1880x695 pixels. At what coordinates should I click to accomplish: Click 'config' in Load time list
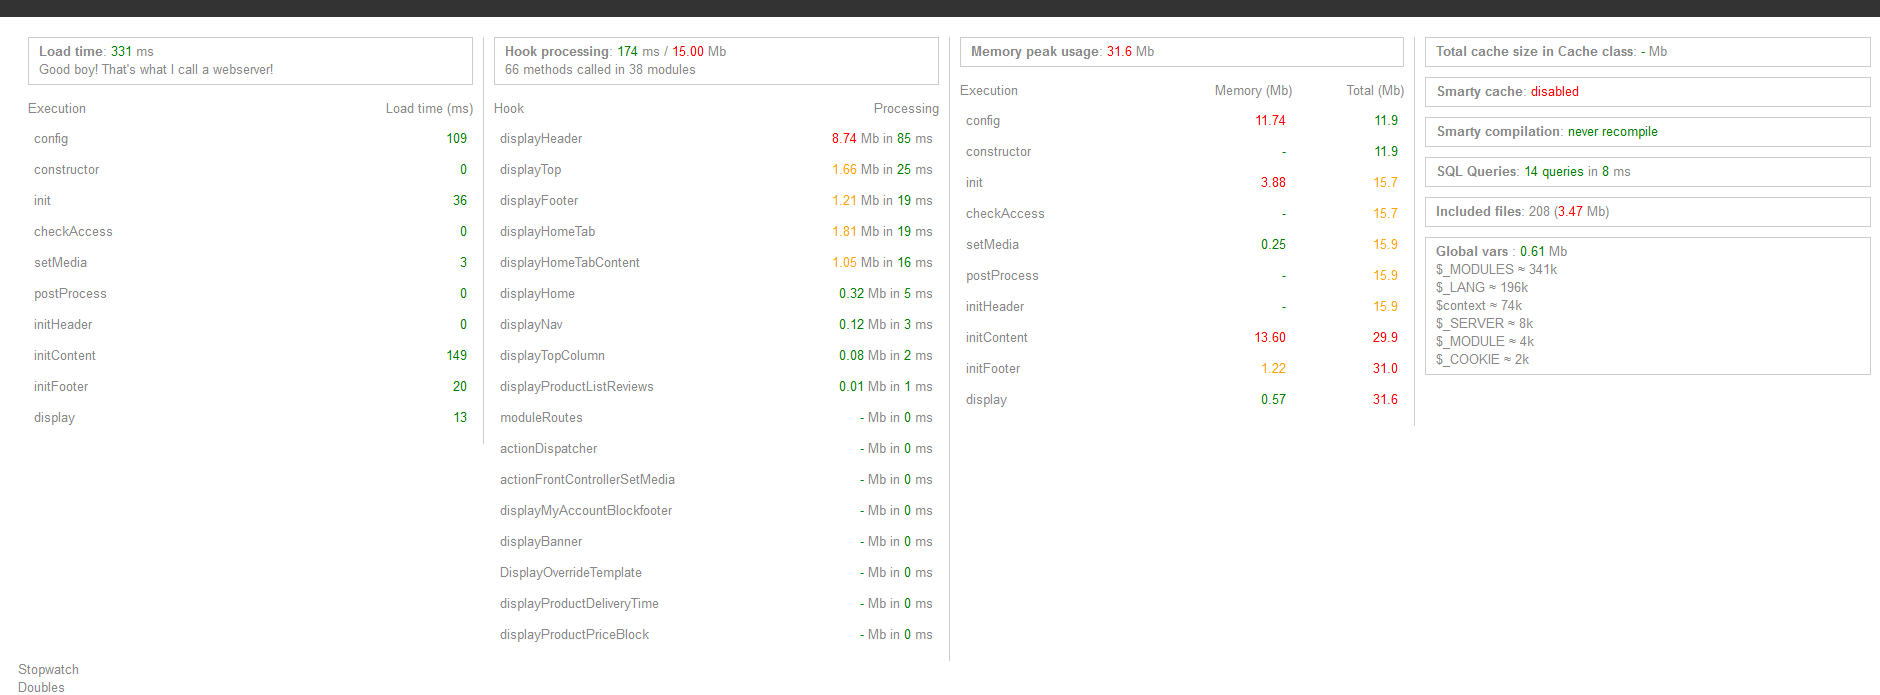point(51,139)
